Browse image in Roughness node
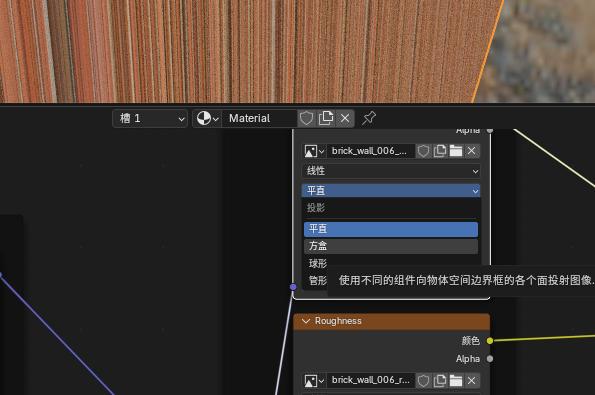This screenshot has height=395, width=595. tap(314, 381)
